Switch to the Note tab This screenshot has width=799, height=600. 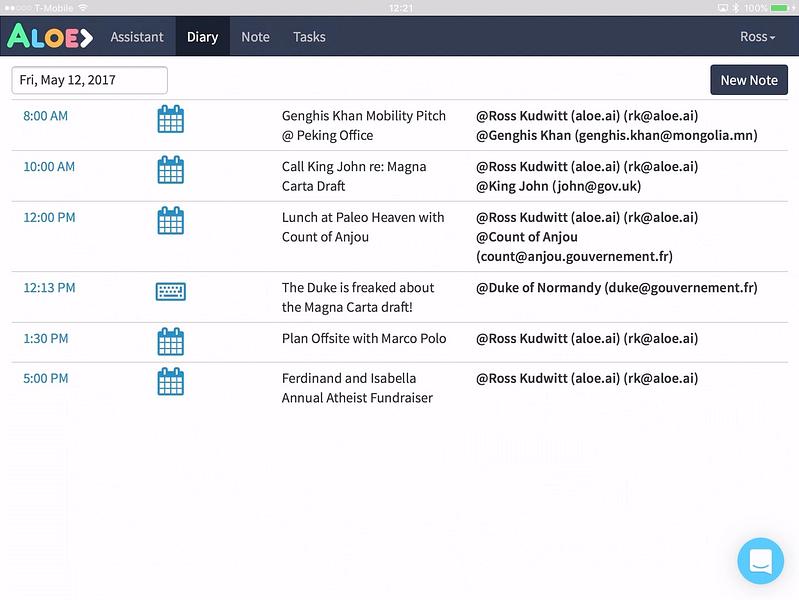pos(255,37)
